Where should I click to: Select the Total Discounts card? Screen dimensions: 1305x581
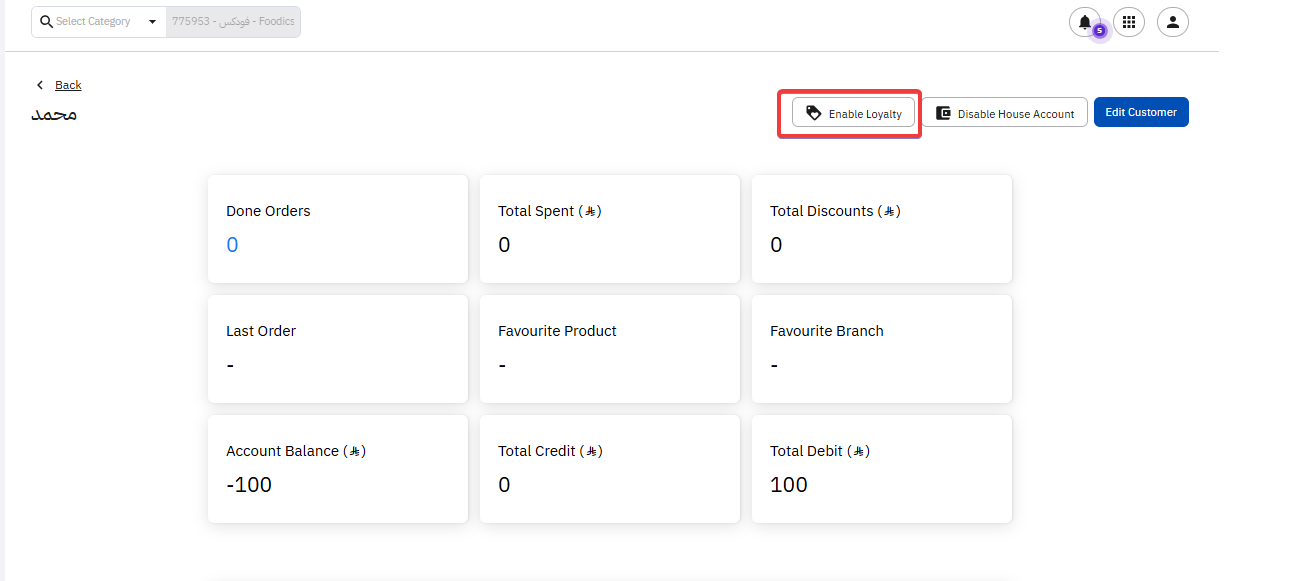tap(881, 229)
